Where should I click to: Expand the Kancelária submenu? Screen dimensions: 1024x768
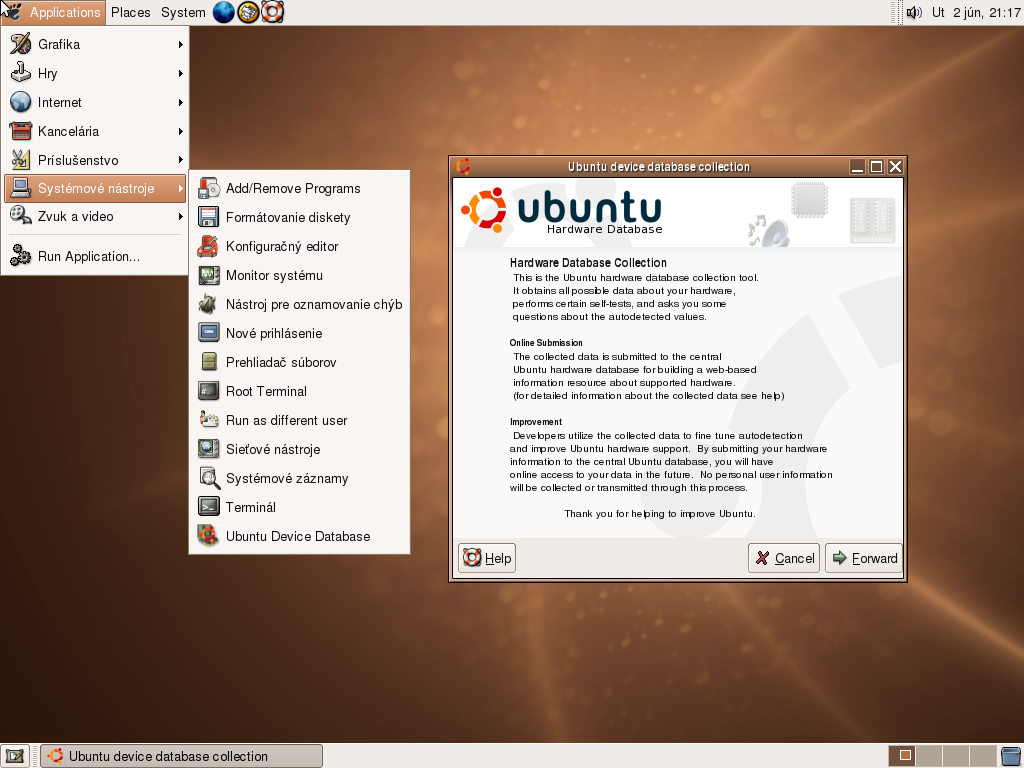point(96,131)
